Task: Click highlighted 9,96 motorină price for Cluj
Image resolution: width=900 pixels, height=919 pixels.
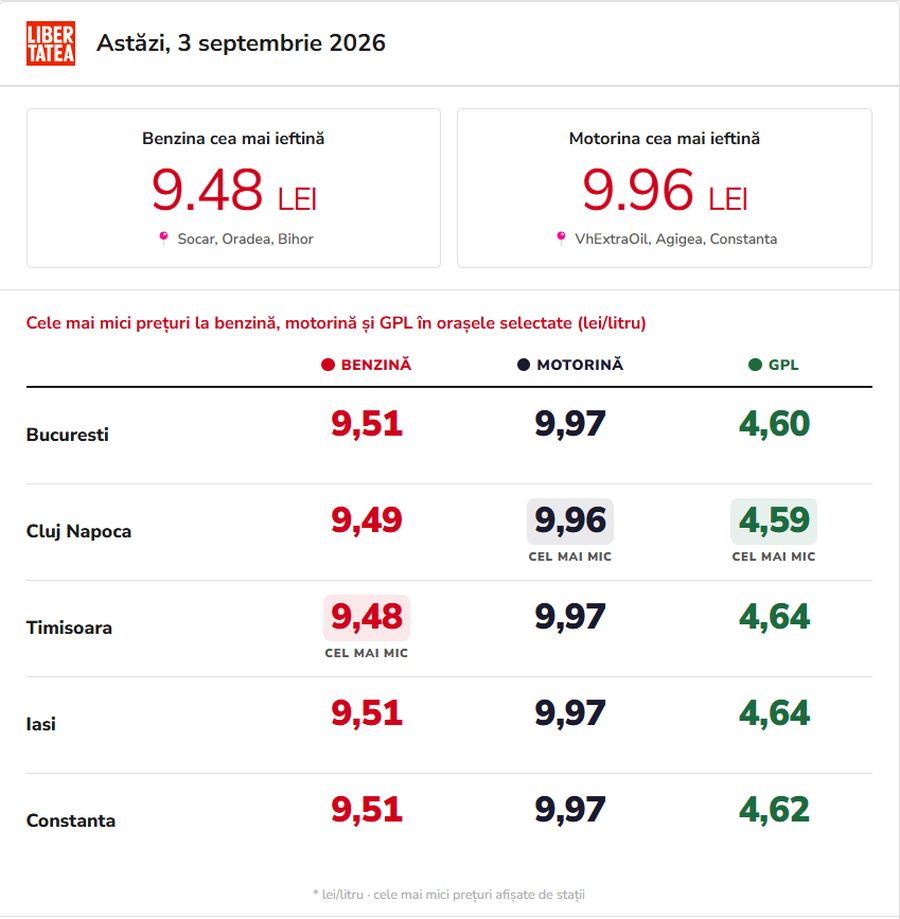Action: click(570, 521)
